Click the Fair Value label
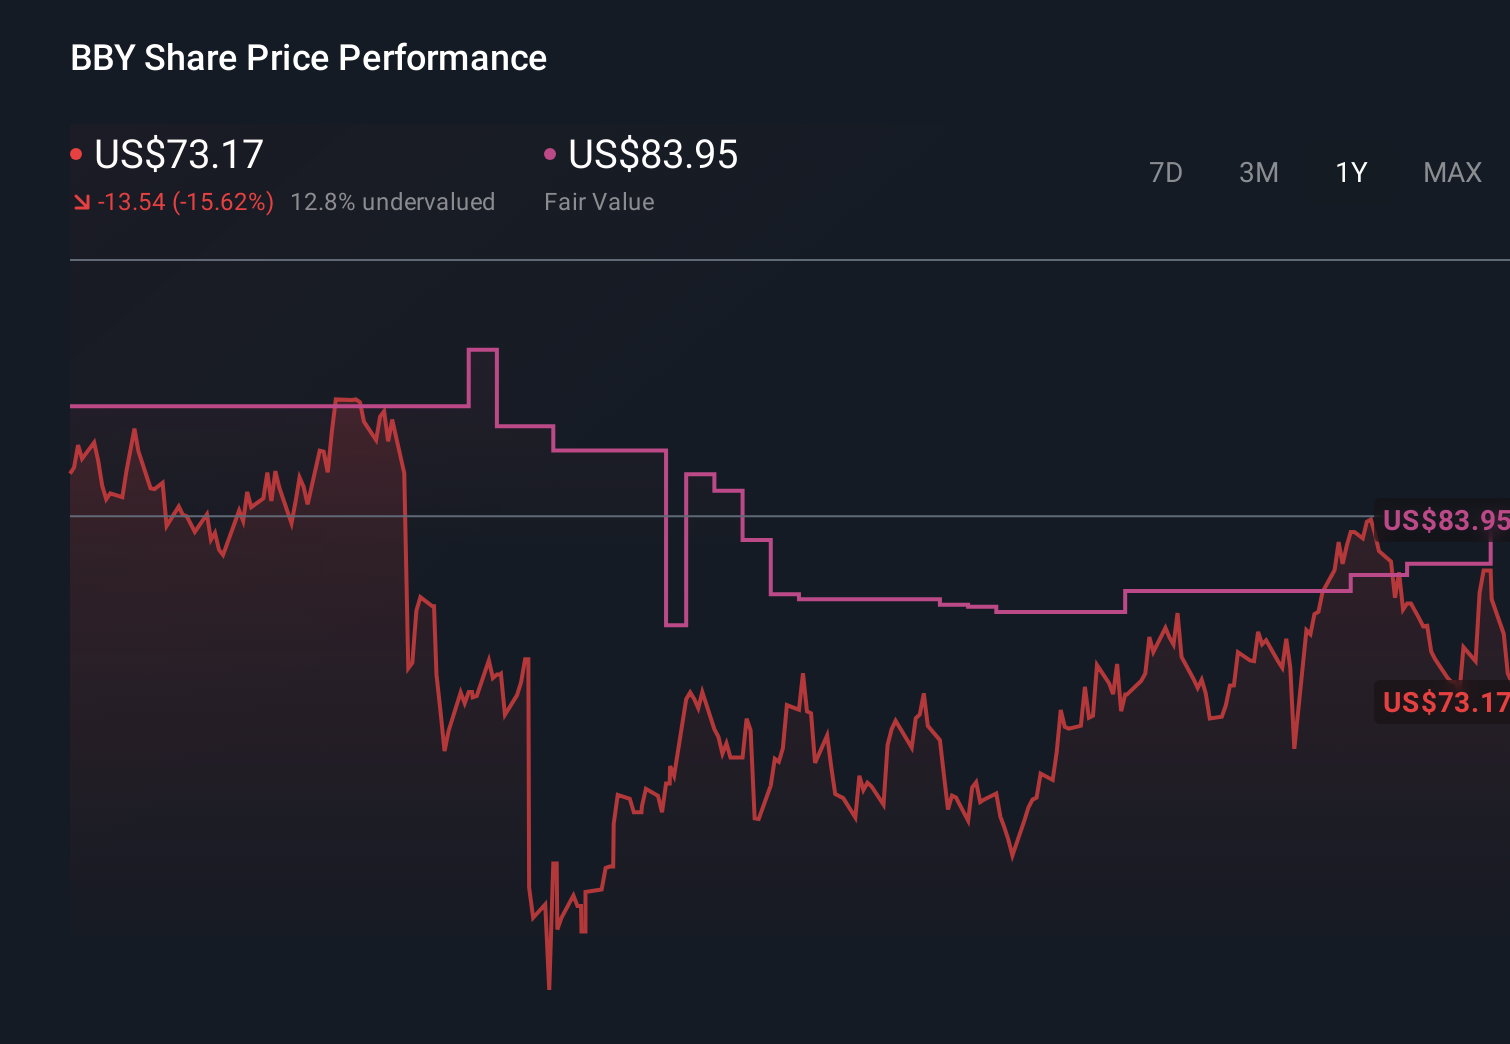 point(599,202)
